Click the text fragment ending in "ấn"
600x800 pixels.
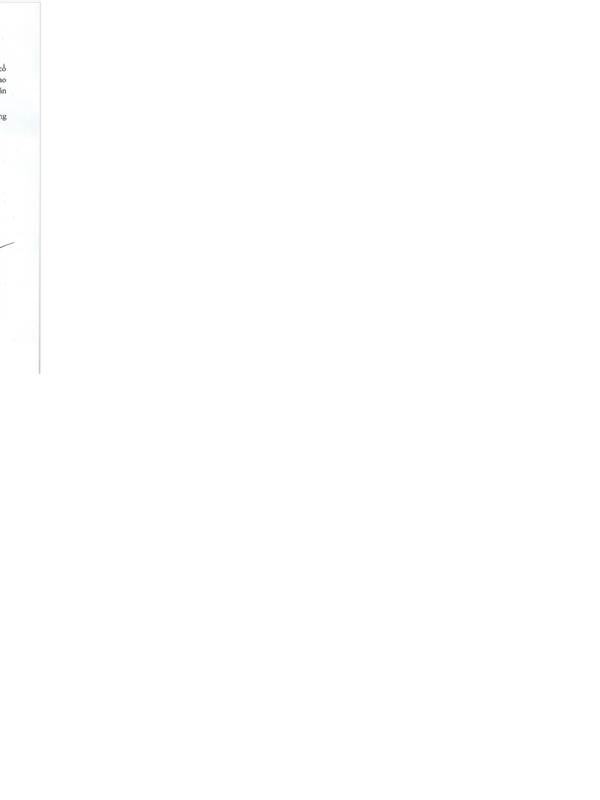click(x=3, y=91)
